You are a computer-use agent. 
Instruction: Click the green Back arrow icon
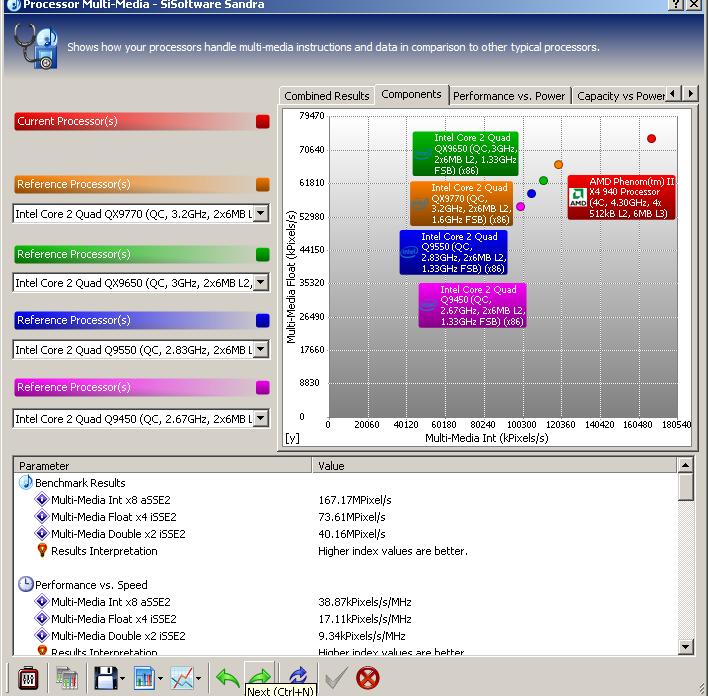[228, 678]
